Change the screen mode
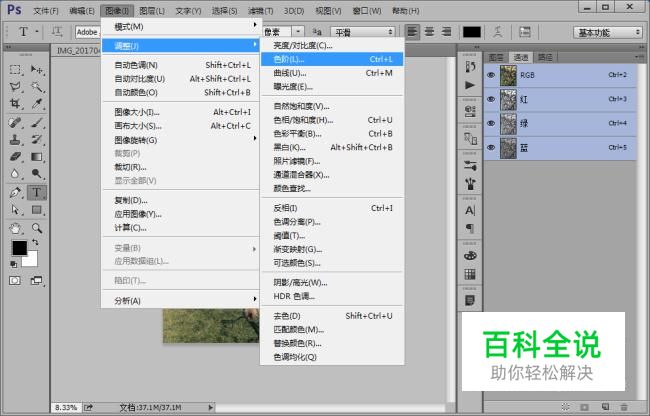Image resolution: width=650 pixels, height=416 pixels. pos(37,281)
